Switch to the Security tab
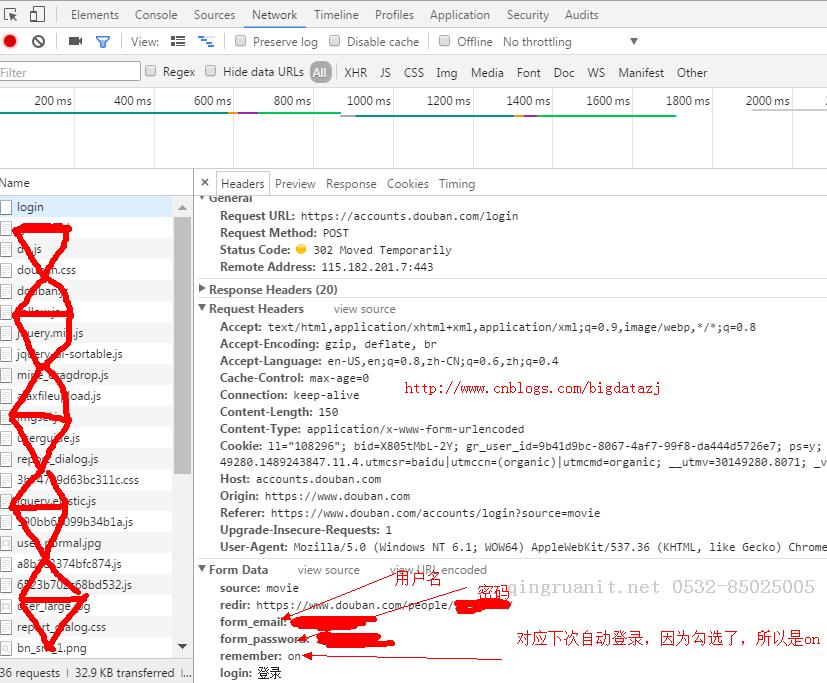This screenshot has height=683, width=827. pos(527,15)
